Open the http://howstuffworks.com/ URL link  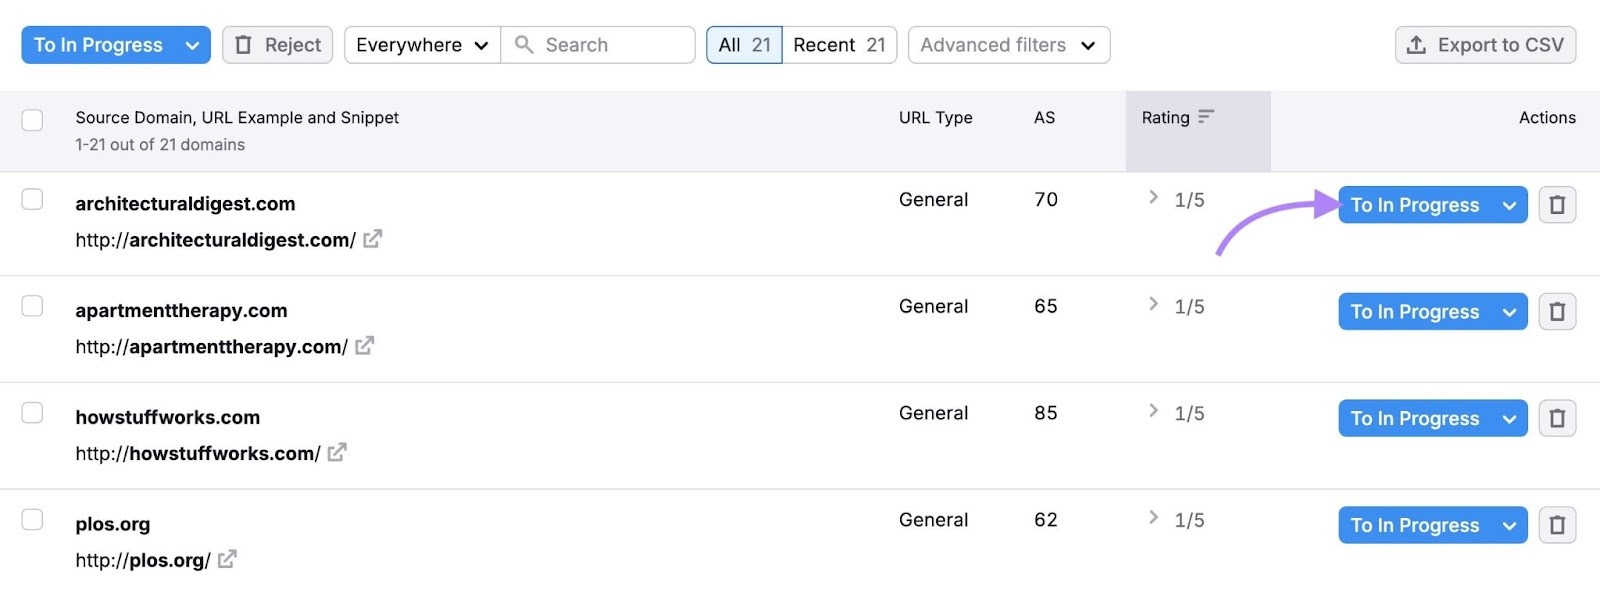pos(198,454)
